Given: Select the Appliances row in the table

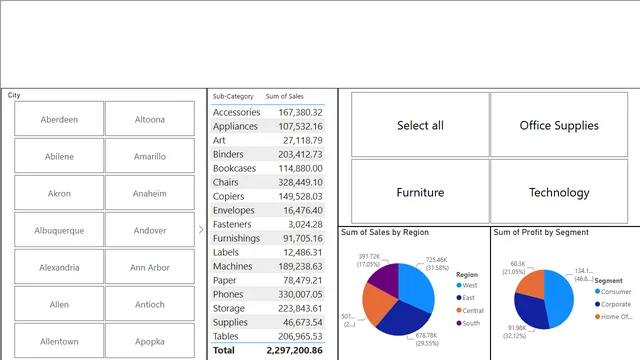Looking at the screenshot, I should 268,126.
